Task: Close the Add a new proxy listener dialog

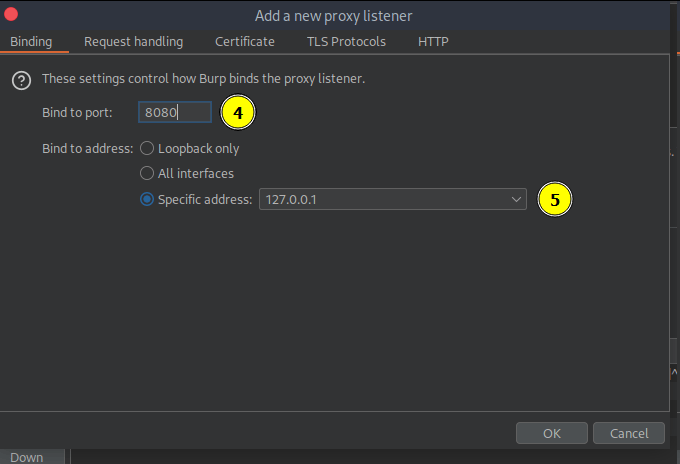Action: [12, 15]
